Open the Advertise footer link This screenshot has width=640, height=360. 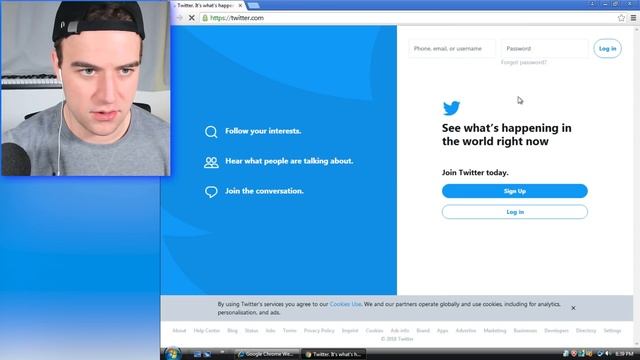466,331
